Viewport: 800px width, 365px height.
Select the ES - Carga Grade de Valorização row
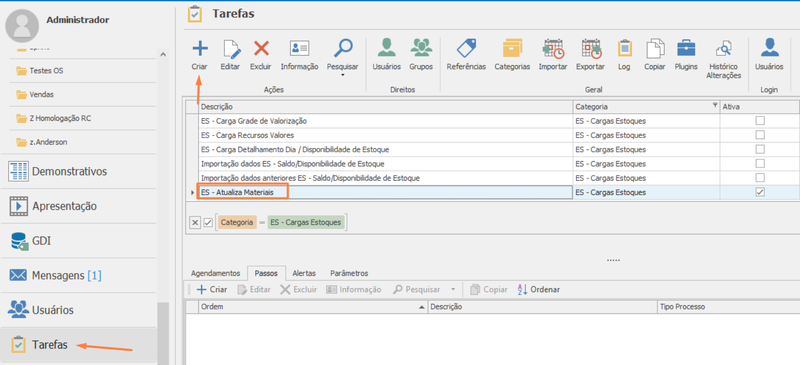click(x=385, y=121)
